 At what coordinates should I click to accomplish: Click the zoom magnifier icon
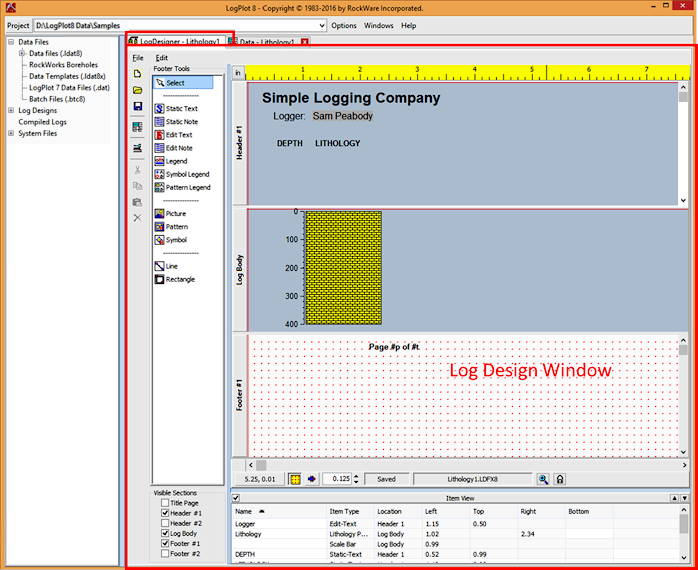tap(544, 480)
